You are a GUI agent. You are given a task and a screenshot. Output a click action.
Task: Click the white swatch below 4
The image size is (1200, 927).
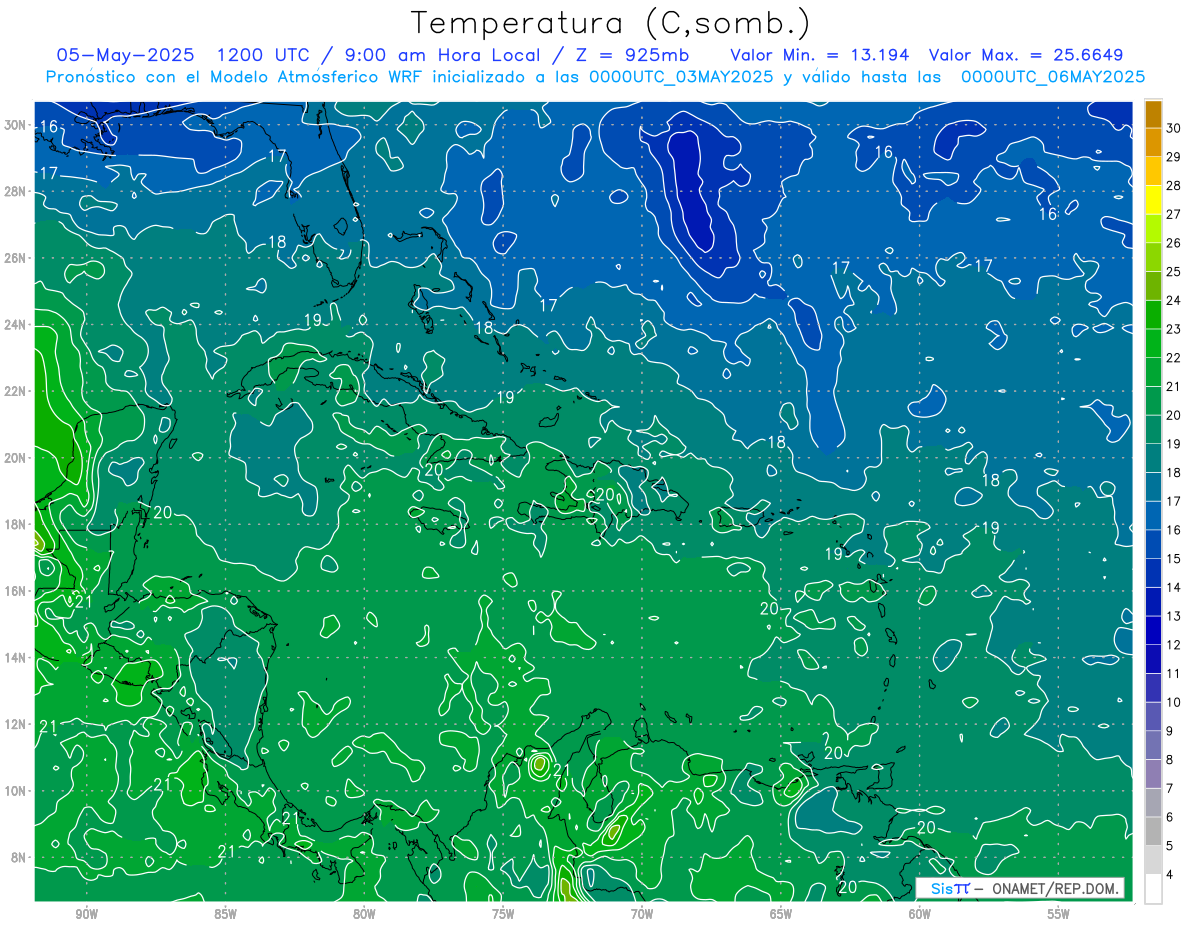(x=1153, y=889)
